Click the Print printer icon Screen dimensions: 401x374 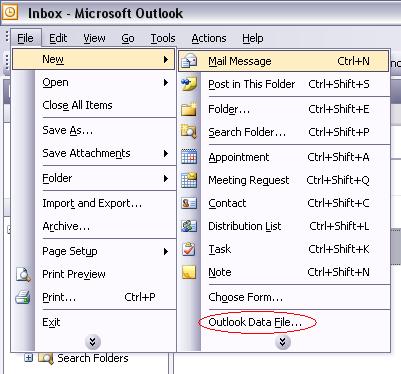[23, 297]
